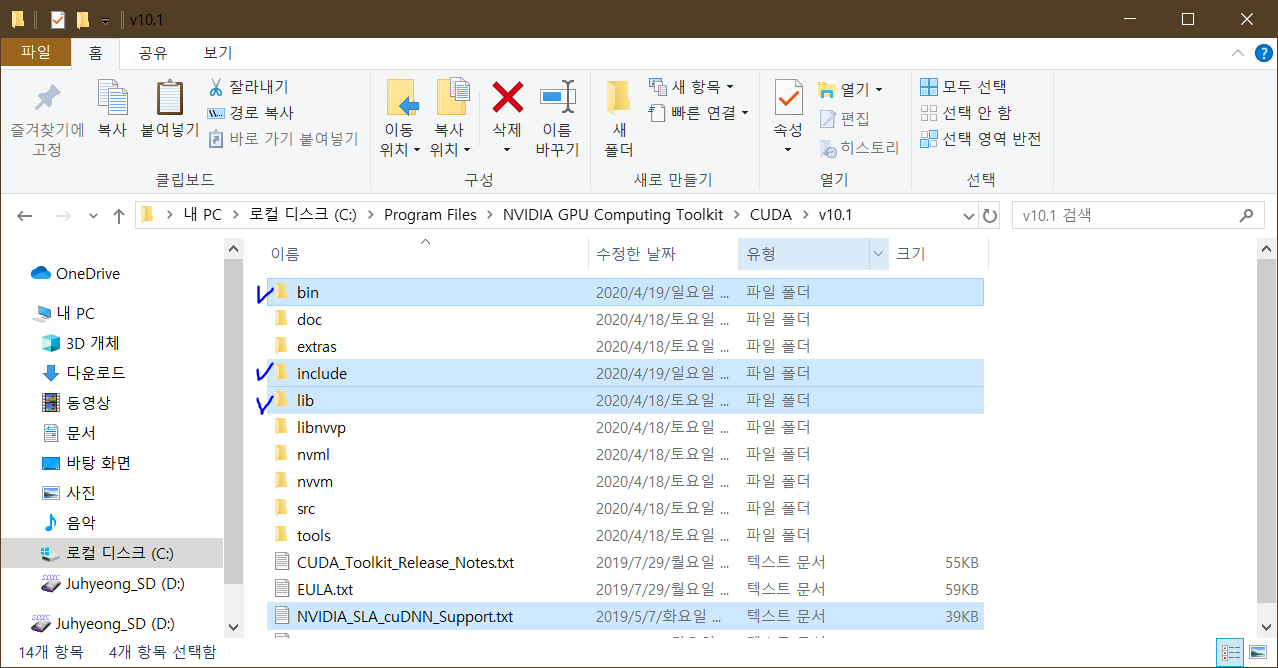This screenshot has width=1278, height=668.
Task: Open recent locations dropdown arrow
Action: pos(94,216)
